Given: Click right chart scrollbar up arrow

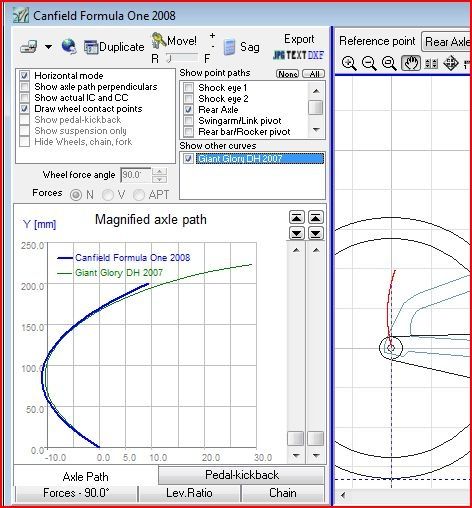Looking at the screenshot, I should click(316, 250).
